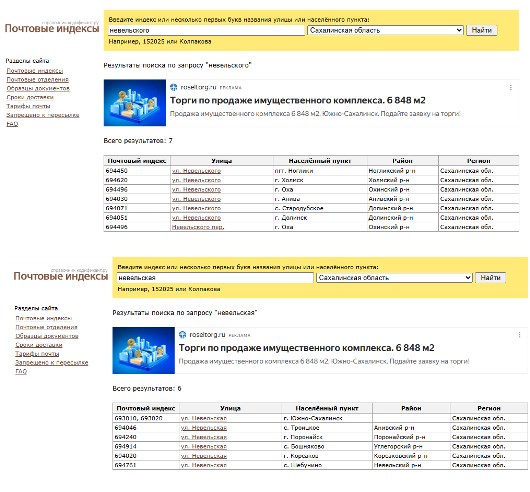Click roseltorg.ru globe icon on "невельского" page
530x492 pixels.
(174, 87)
